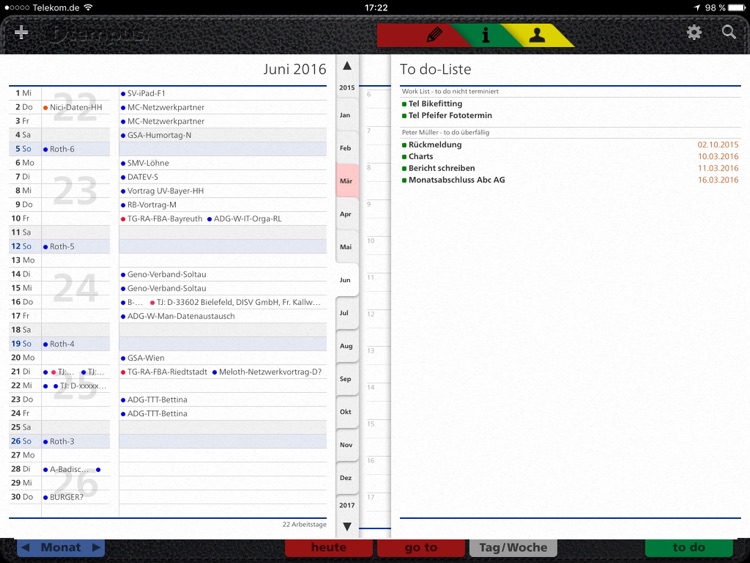Screen dimensions: 750x563
Task: Go to next month arrow in Monat button
Action: coord(96,547)
